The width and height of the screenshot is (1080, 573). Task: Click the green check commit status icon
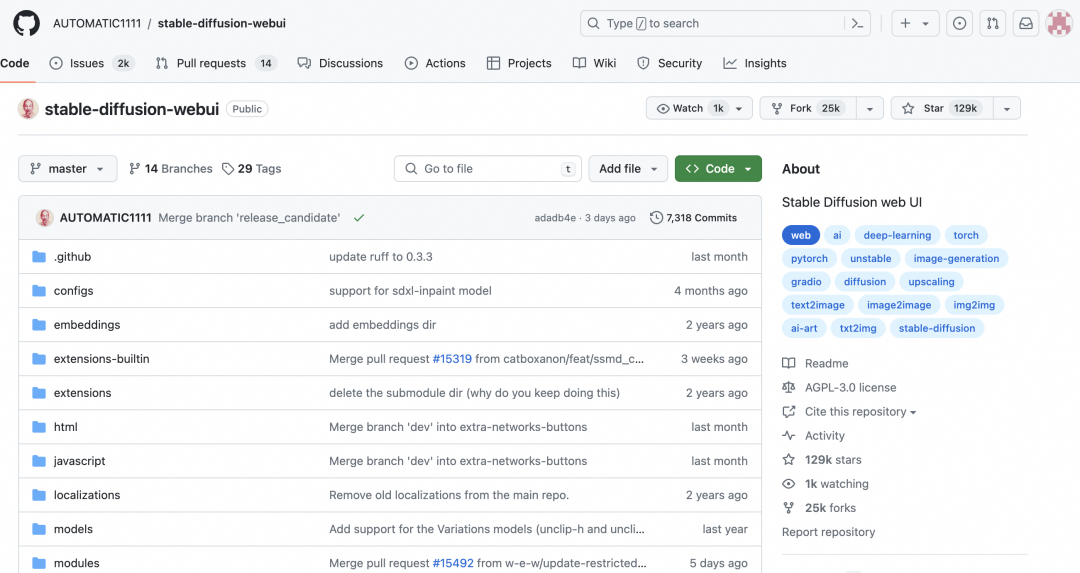pyautogui.click(x=359, y=218)
